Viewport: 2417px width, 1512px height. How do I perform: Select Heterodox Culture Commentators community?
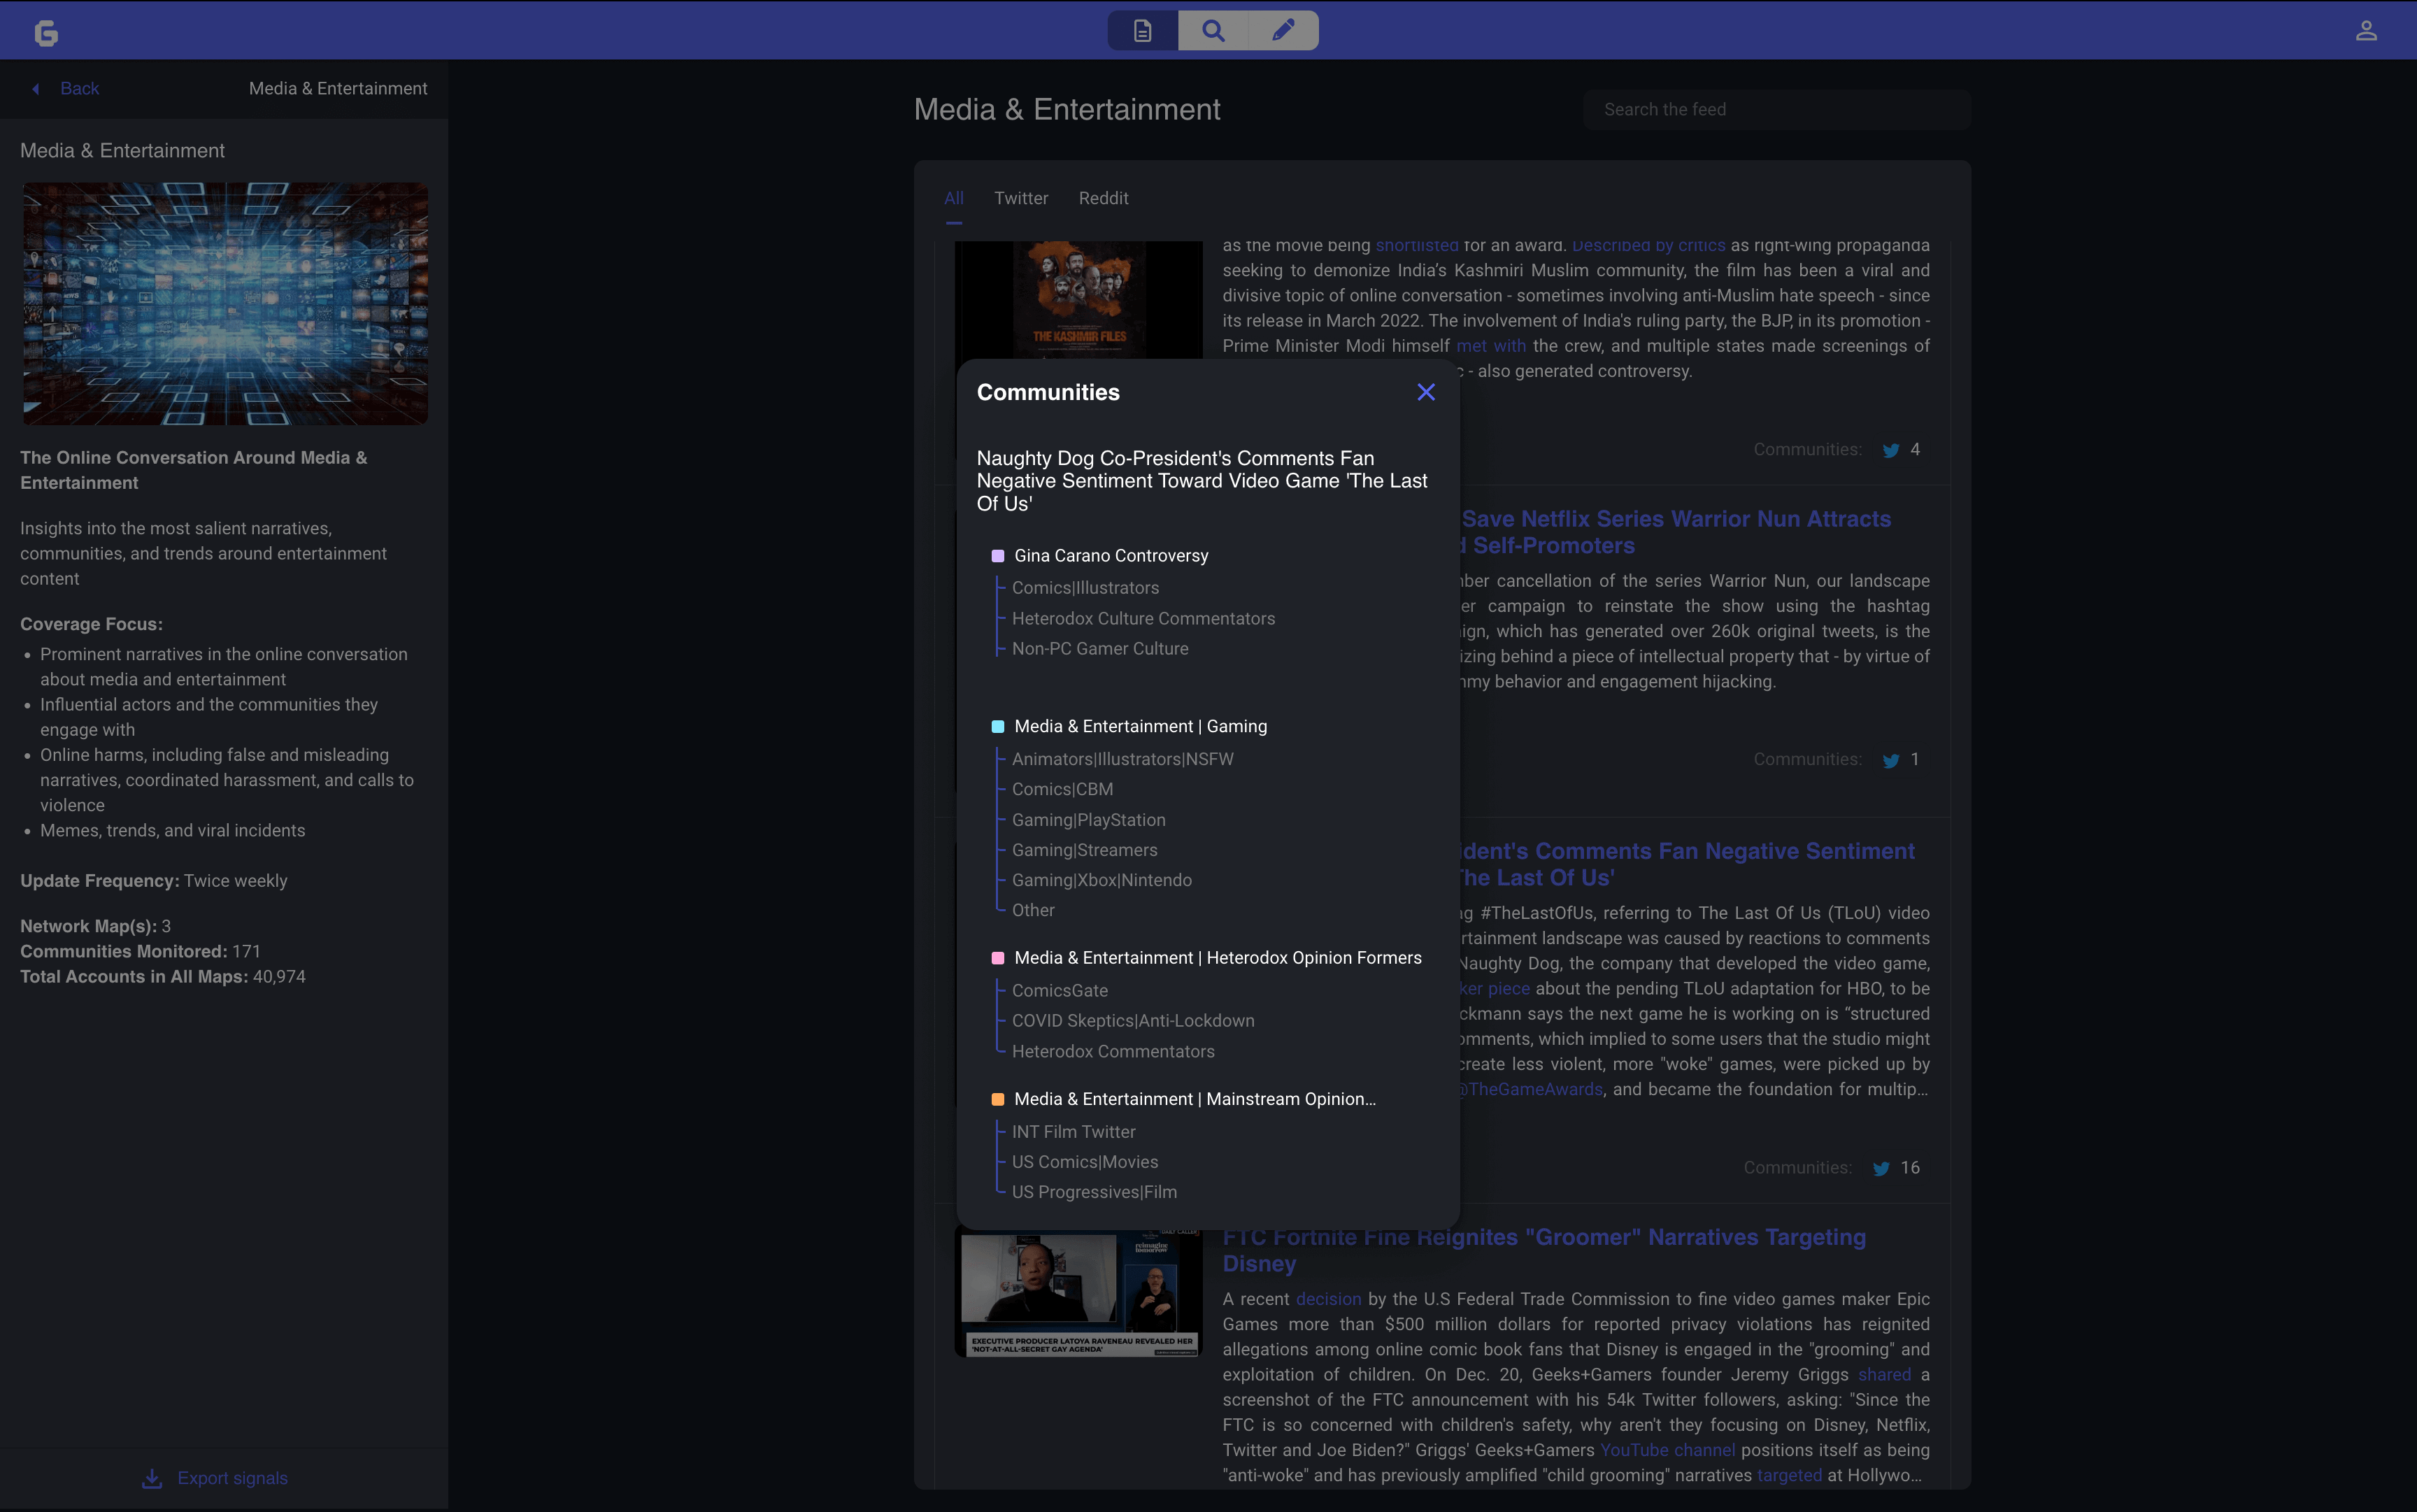point(1143,619)
